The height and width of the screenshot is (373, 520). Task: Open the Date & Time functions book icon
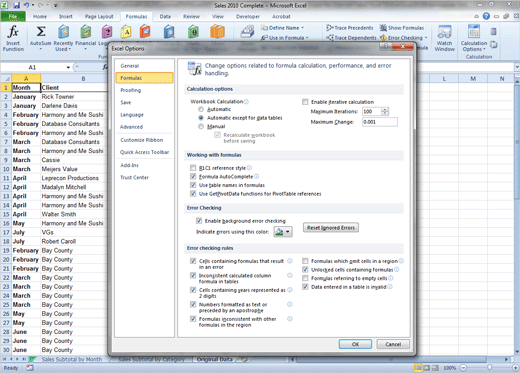[x=145, y=32]
